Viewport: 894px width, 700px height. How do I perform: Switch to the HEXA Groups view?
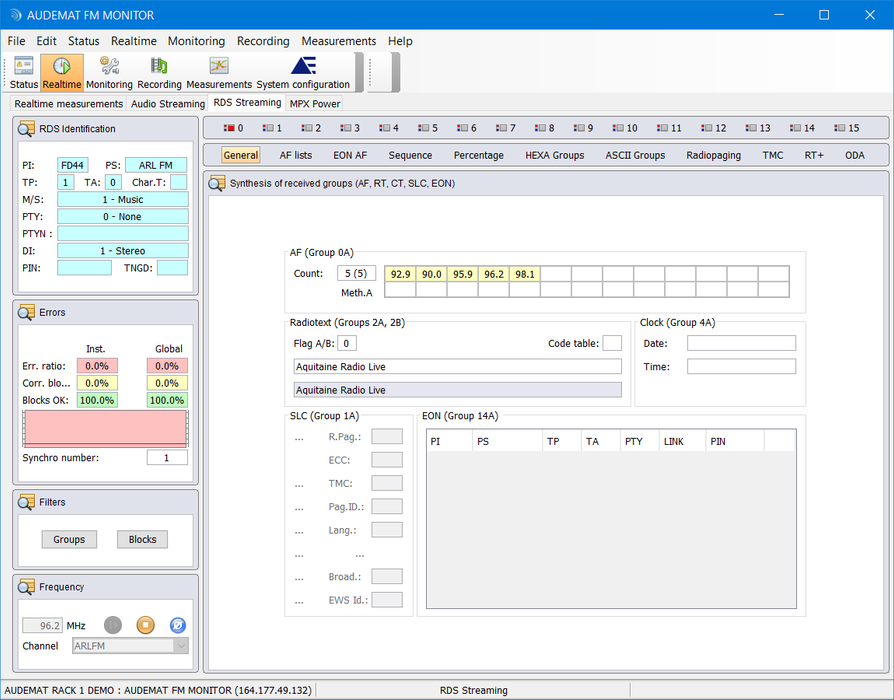click(x=554, y=155)
